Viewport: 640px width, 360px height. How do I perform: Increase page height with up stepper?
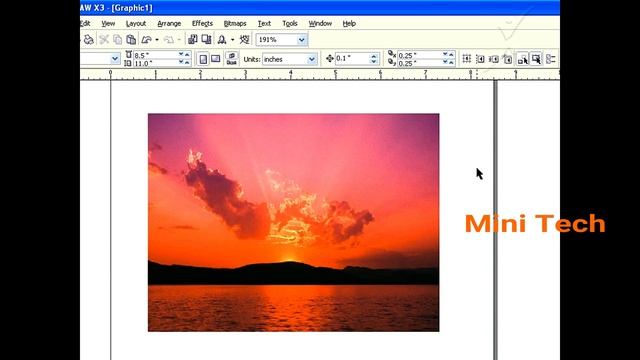(x=187, y=62)
